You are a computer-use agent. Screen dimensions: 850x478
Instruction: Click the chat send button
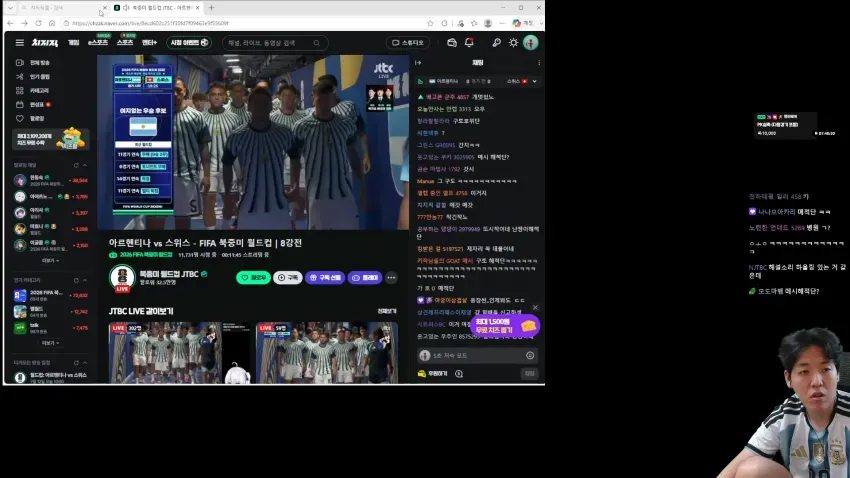pyautogui.click(x=530, y=373)
